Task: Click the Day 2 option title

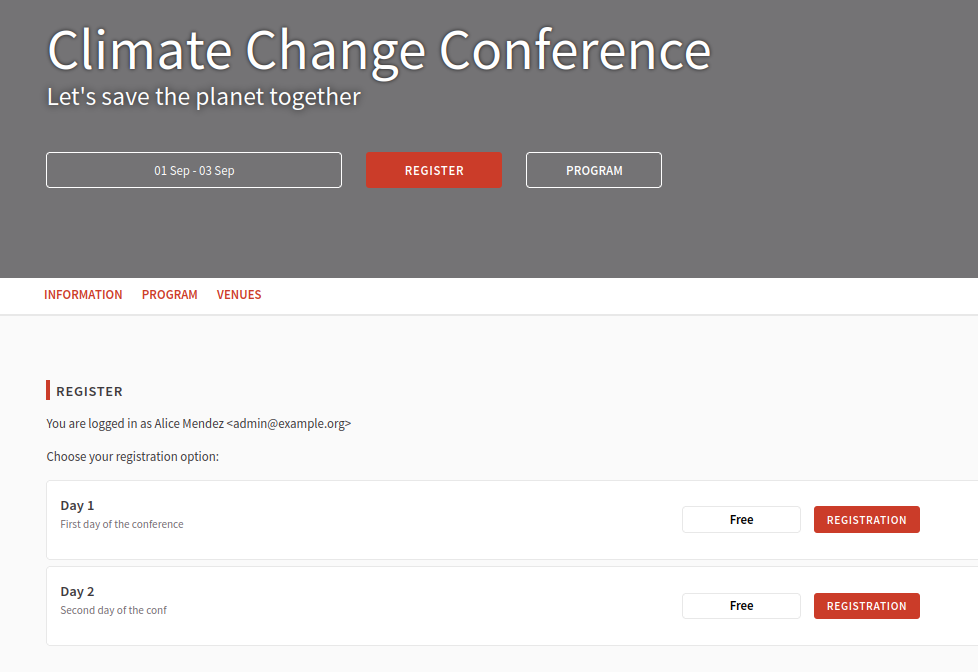Action: pos(77,592)
